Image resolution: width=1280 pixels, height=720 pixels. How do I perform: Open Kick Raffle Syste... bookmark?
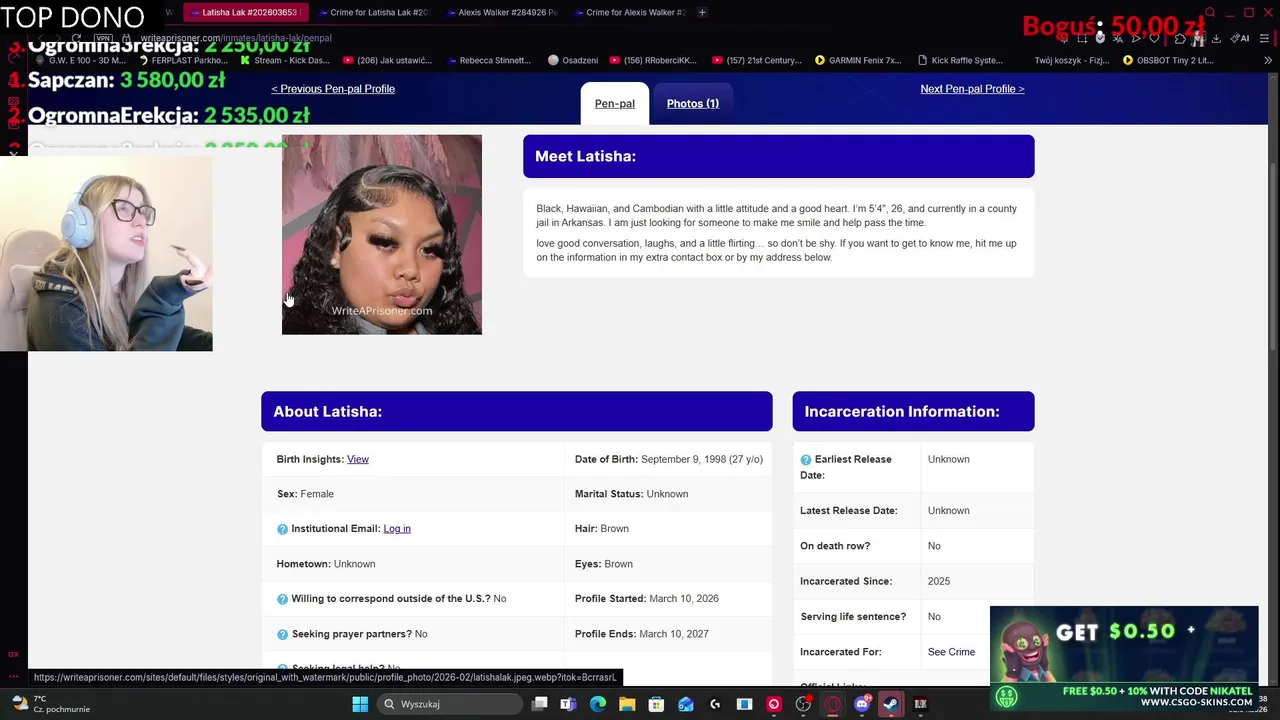pos(960,60)
